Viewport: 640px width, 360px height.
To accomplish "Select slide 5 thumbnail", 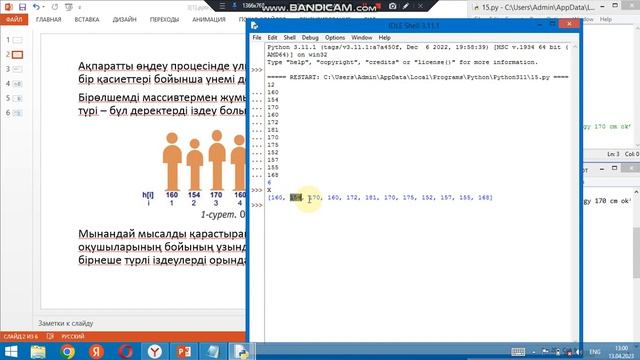I will point(17,98).
